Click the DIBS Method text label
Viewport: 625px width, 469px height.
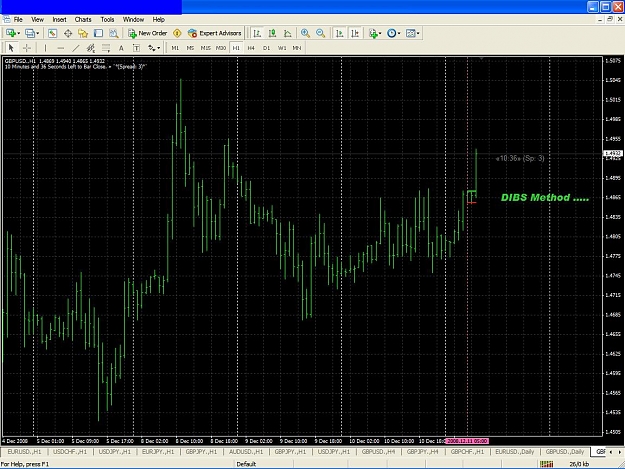tap(544, 198)
